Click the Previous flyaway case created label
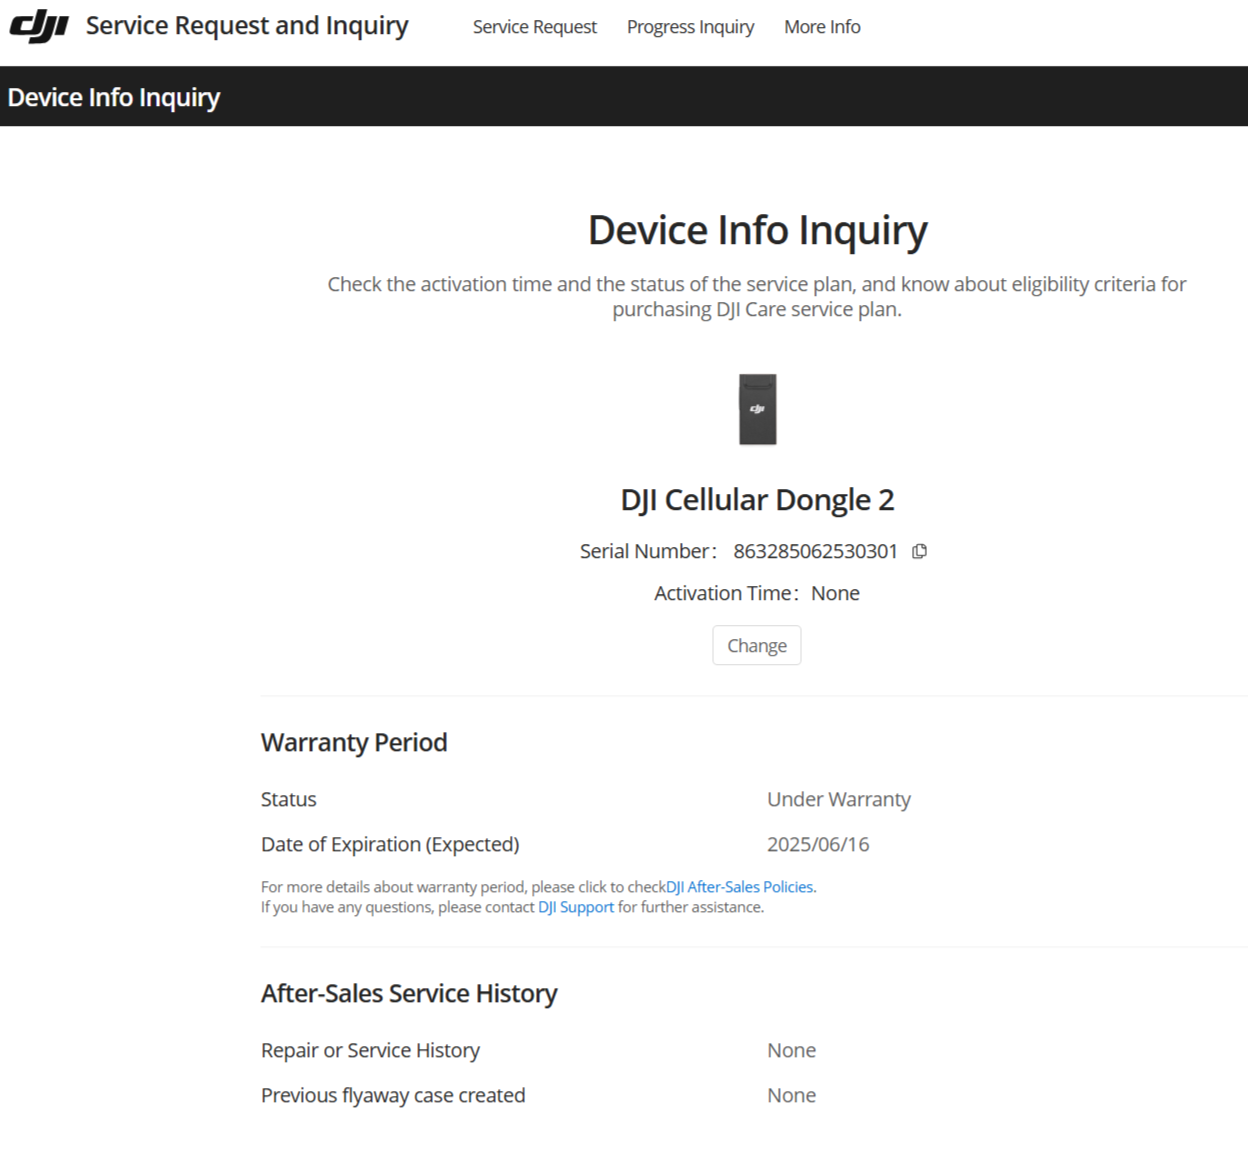The height and width of the screenshot is (1150, 1248). click(x=393, y=1095)
